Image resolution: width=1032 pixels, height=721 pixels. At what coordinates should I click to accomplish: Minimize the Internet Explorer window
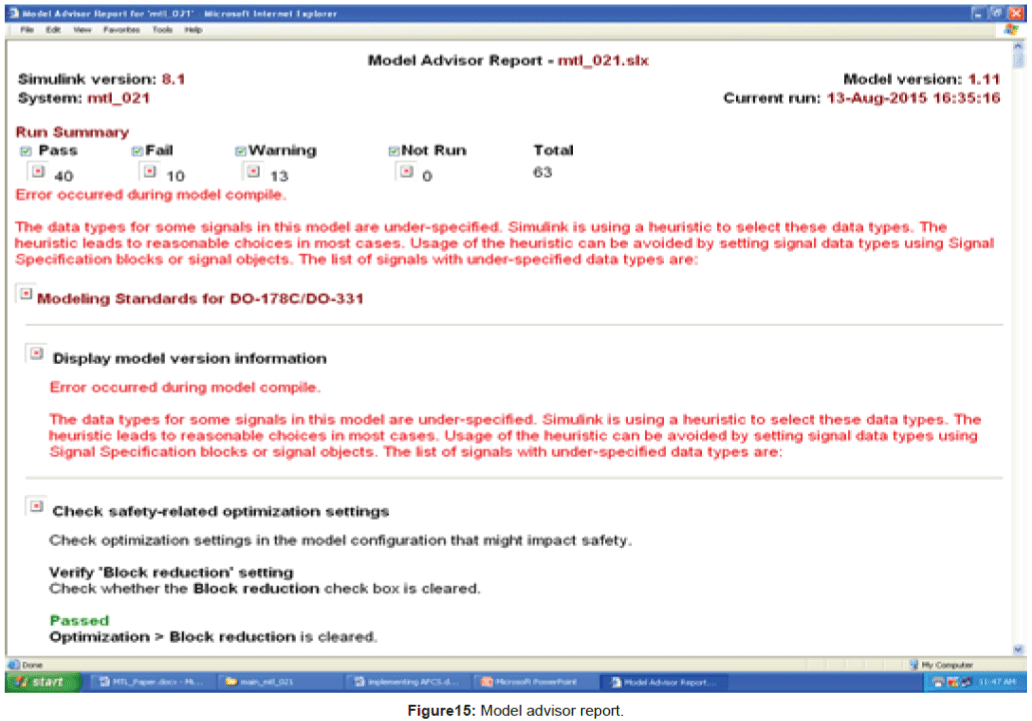978,13
